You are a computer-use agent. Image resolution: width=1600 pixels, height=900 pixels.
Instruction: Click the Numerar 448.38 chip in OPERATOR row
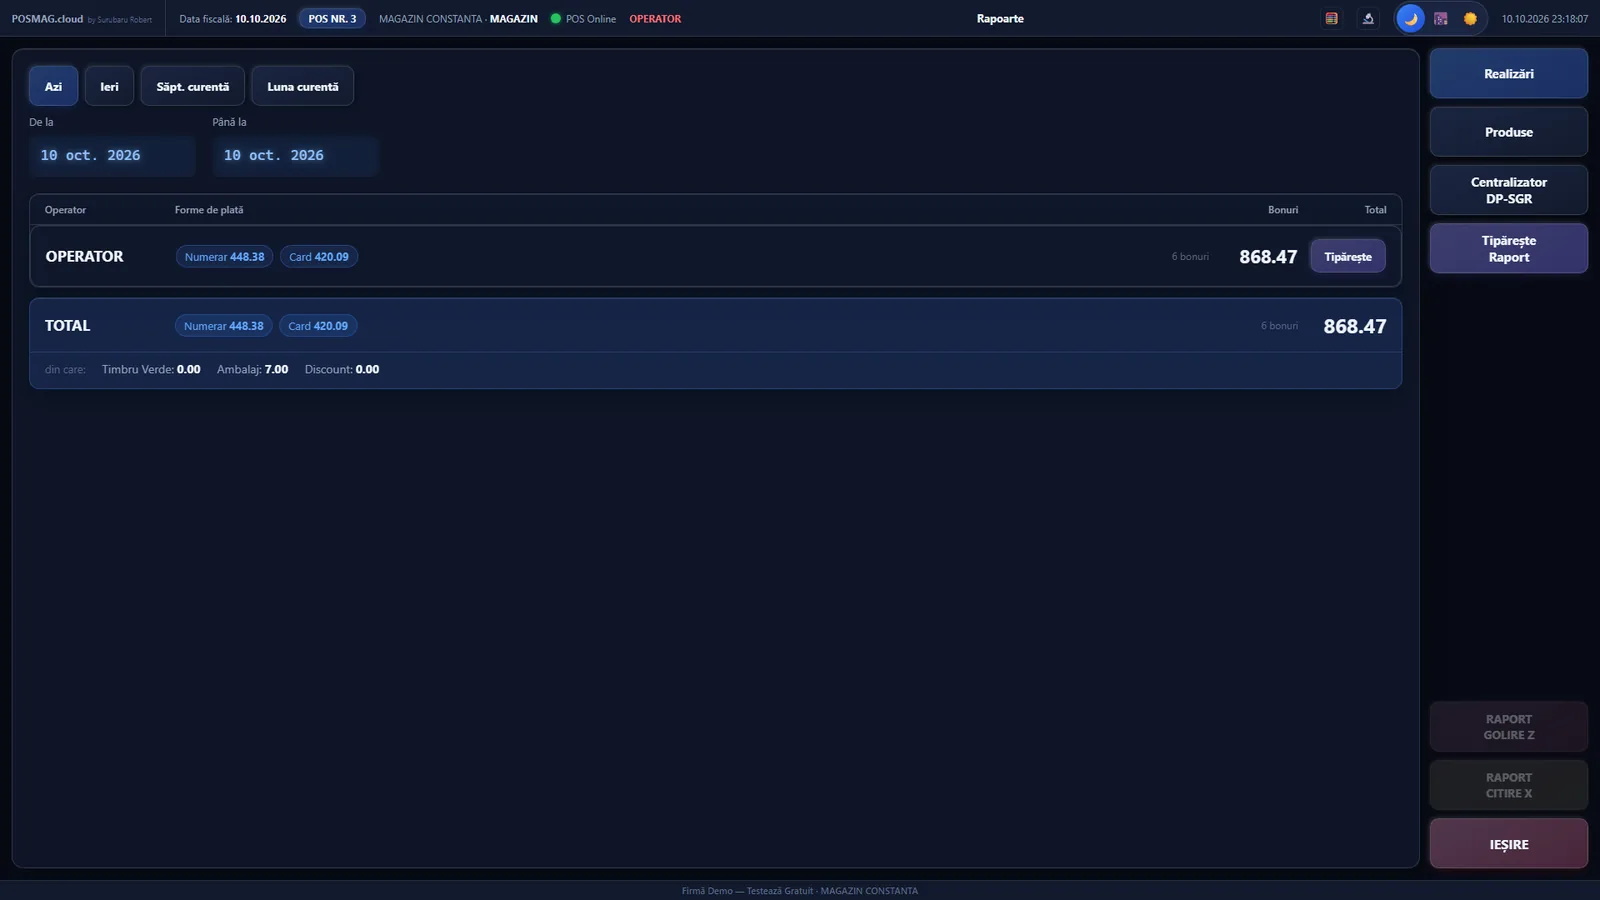point(224,257)
